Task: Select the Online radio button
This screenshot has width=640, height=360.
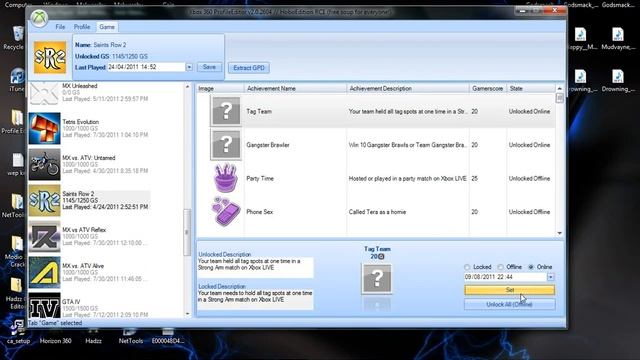Action: tap(531, 267)
